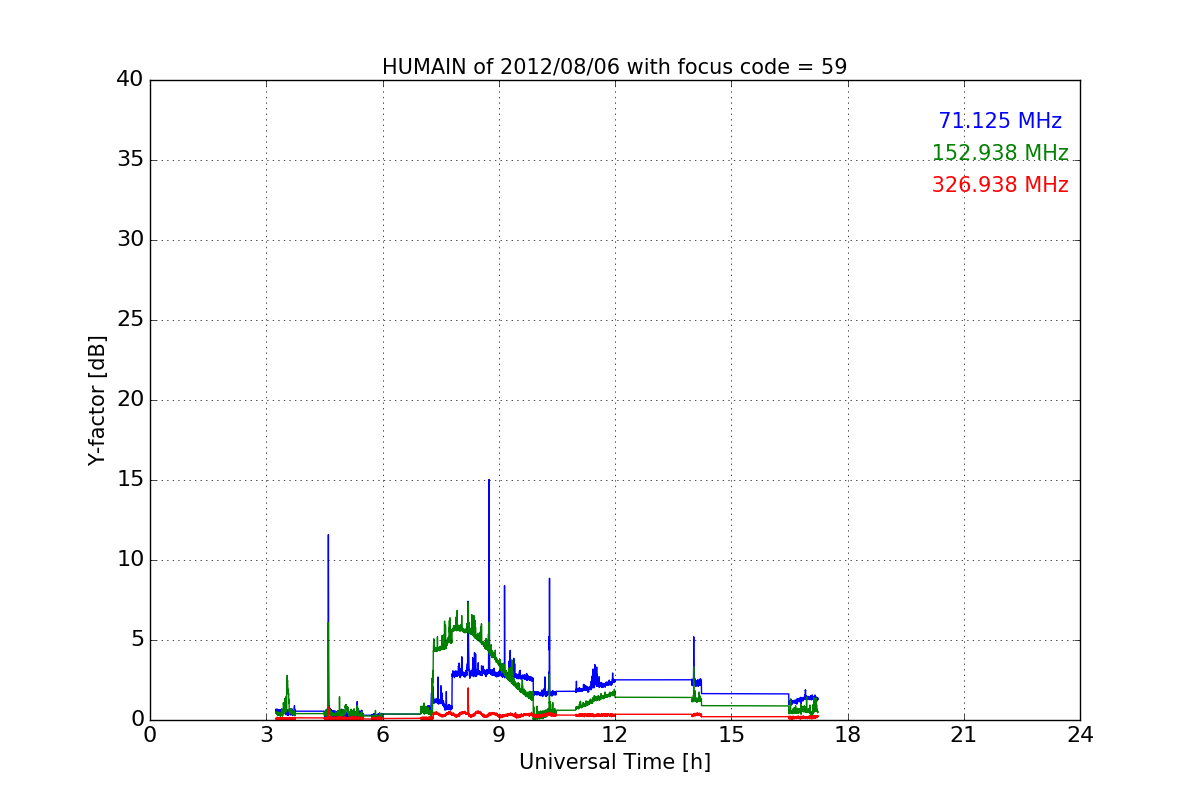
Task: Click the y-axis tick label 5
Action: coord(136,640)
